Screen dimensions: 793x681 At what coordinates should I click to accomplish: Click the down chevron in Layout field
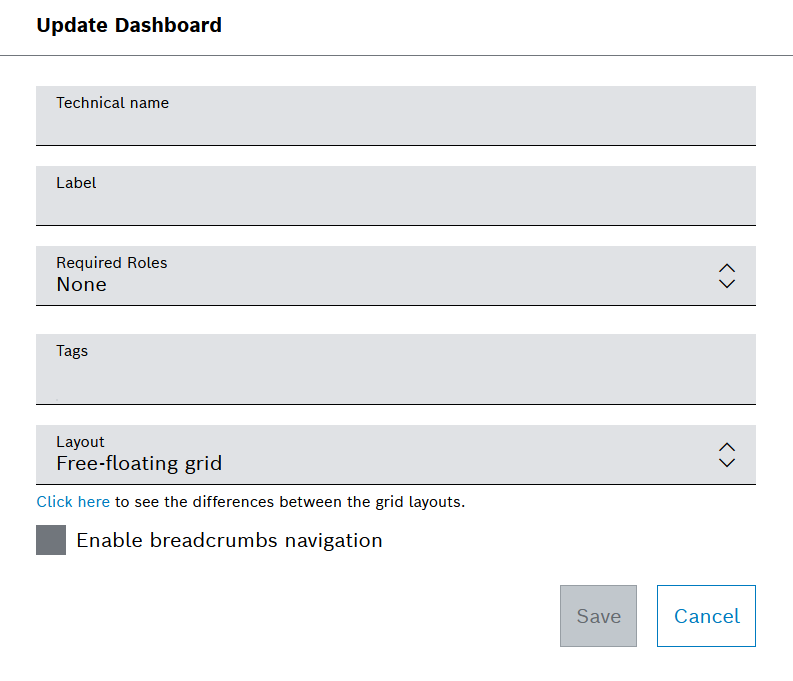727,463
